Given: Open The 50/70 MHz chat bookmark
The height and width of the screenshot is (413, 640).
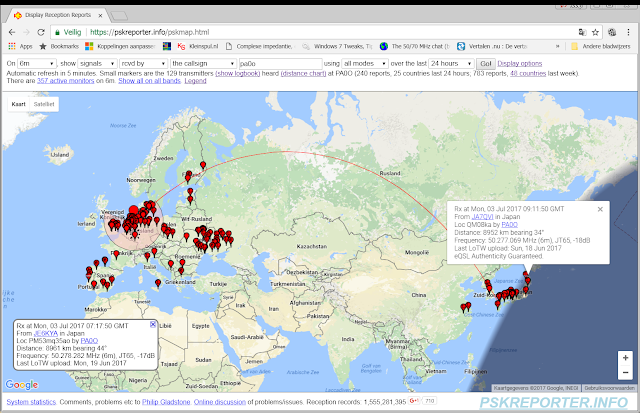Looking at the screenshot, I should tap(415, 47).
